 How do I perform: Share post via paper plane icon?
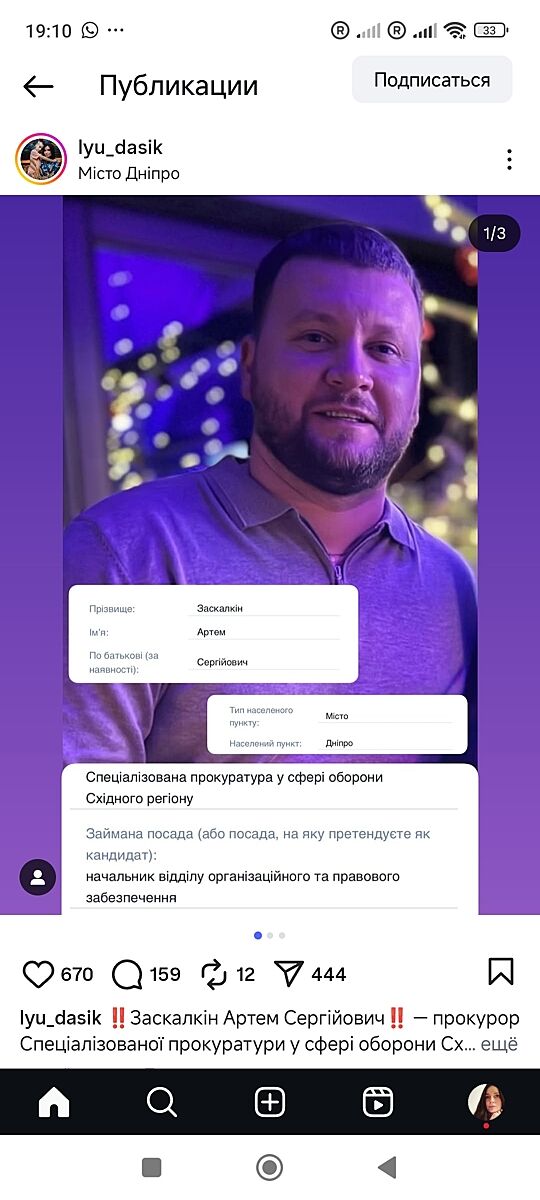288,973
